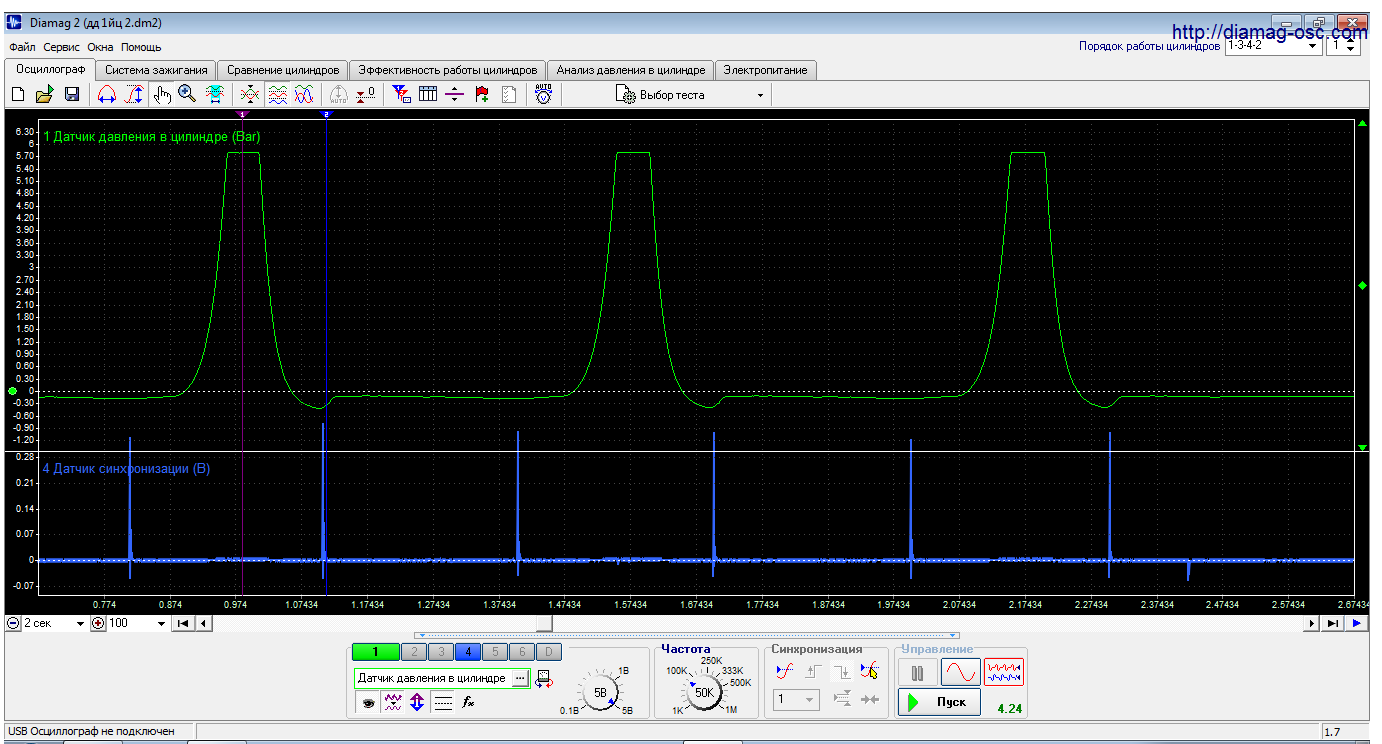Click the minus zoom-out circle button
The width and height of the screenshot is (1382, 744).
point(13,623)
